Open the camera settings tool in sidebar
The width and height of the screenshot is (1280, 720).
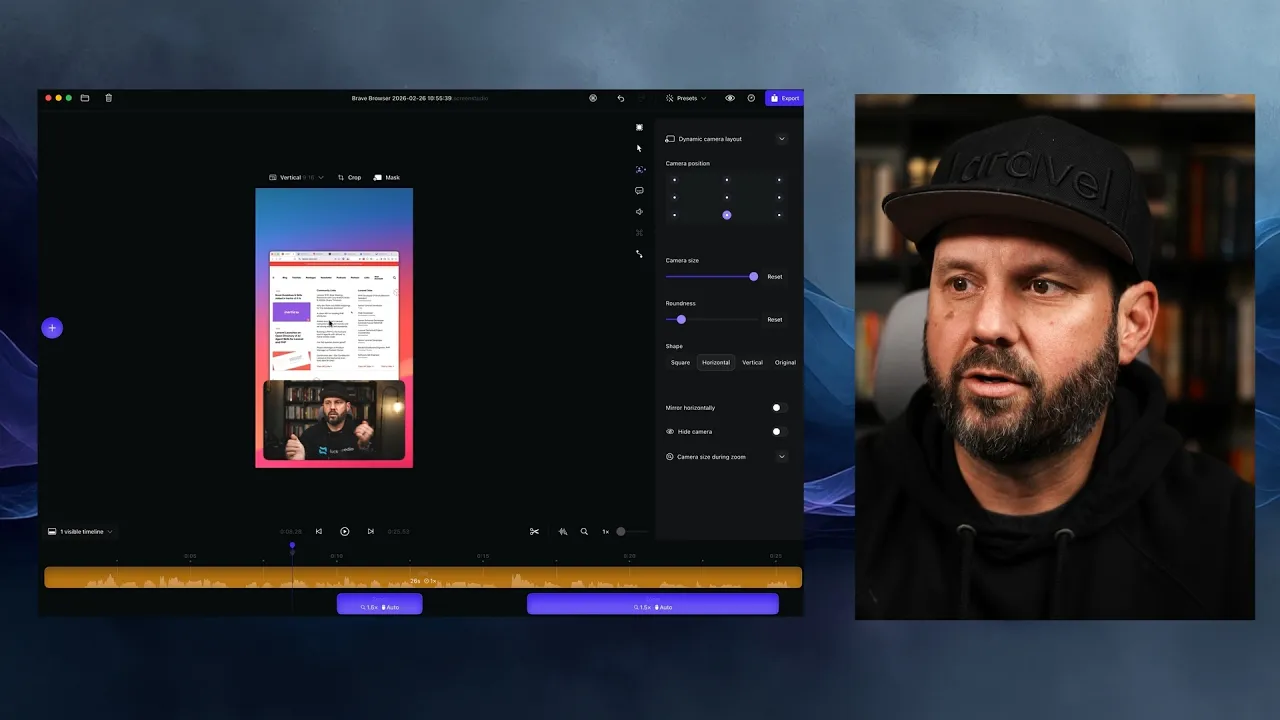point(639,170)
